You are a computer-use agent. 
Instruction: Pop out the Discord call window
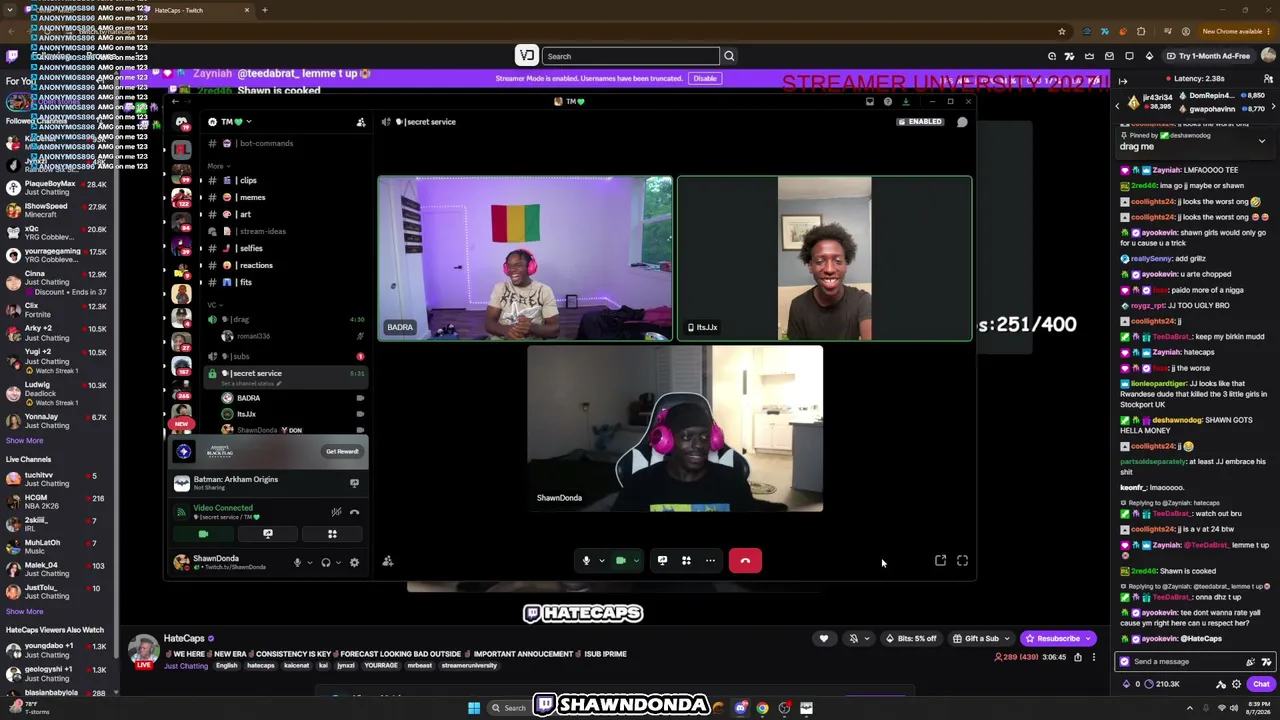pos(940,561)
